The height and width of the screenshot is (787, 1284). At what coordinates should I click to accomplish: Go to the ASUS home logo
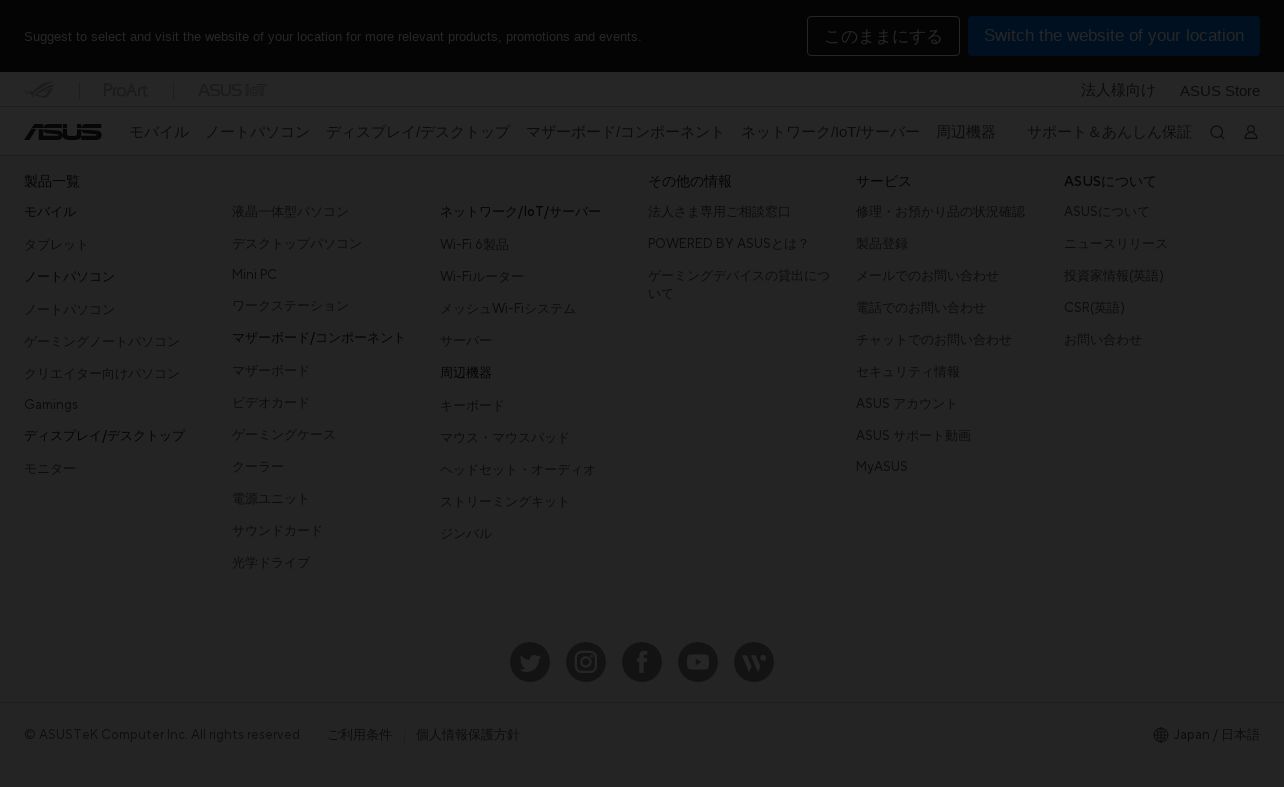point(63,132)
